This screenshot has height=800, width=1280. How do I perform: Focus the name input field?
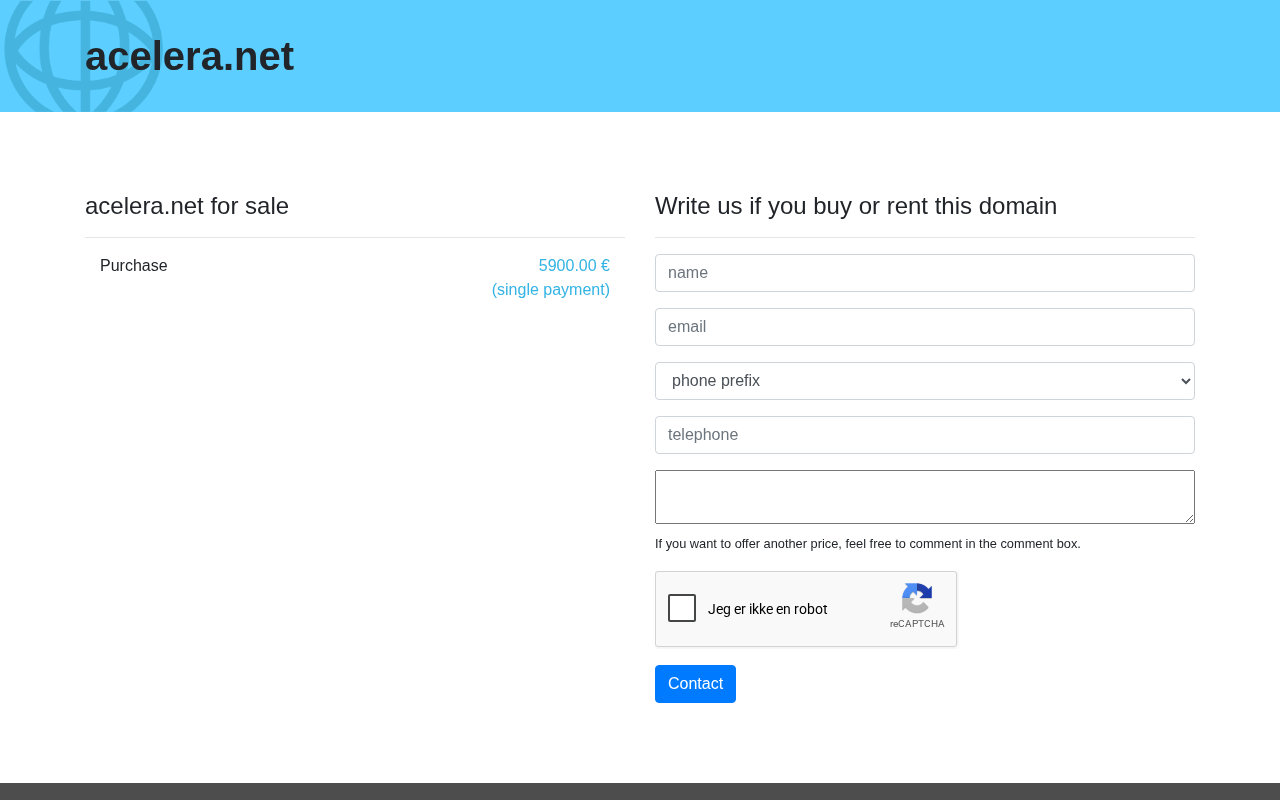click(925, 273)
